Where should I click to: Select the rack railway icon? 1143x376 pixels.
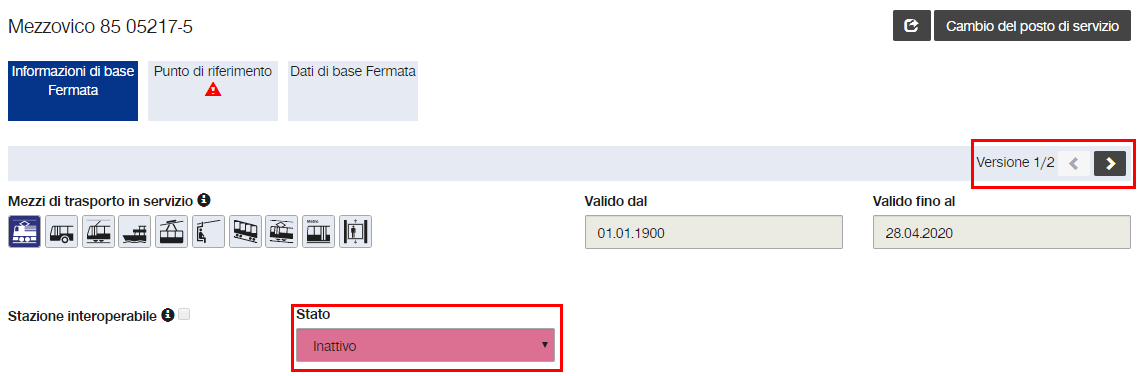coord(282,232)
